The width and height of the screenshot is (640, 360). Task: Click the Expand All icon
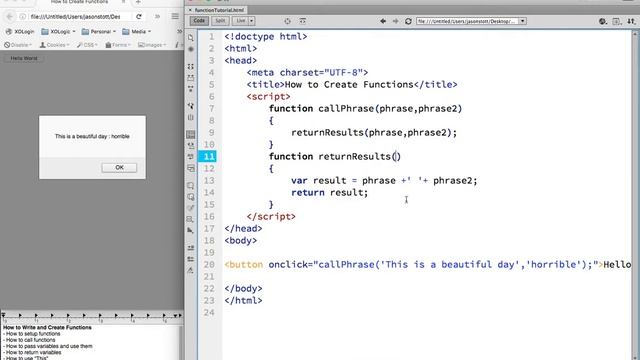(x=191, y=89)
